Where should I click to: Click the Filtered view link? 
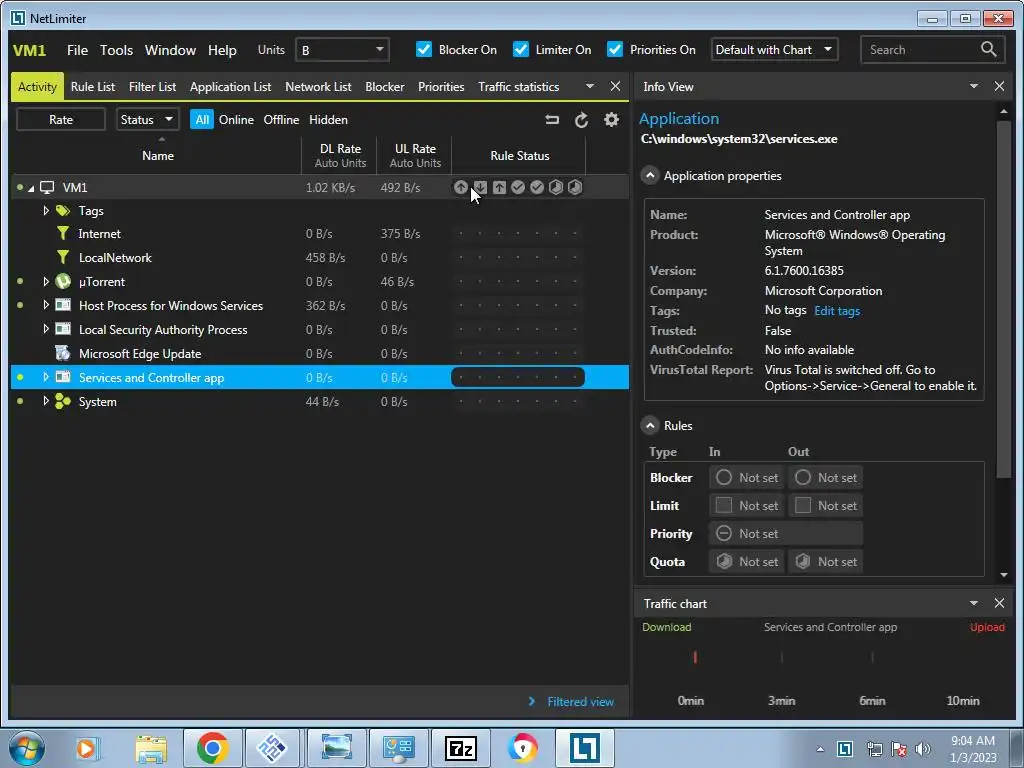(x=581, y=702)
